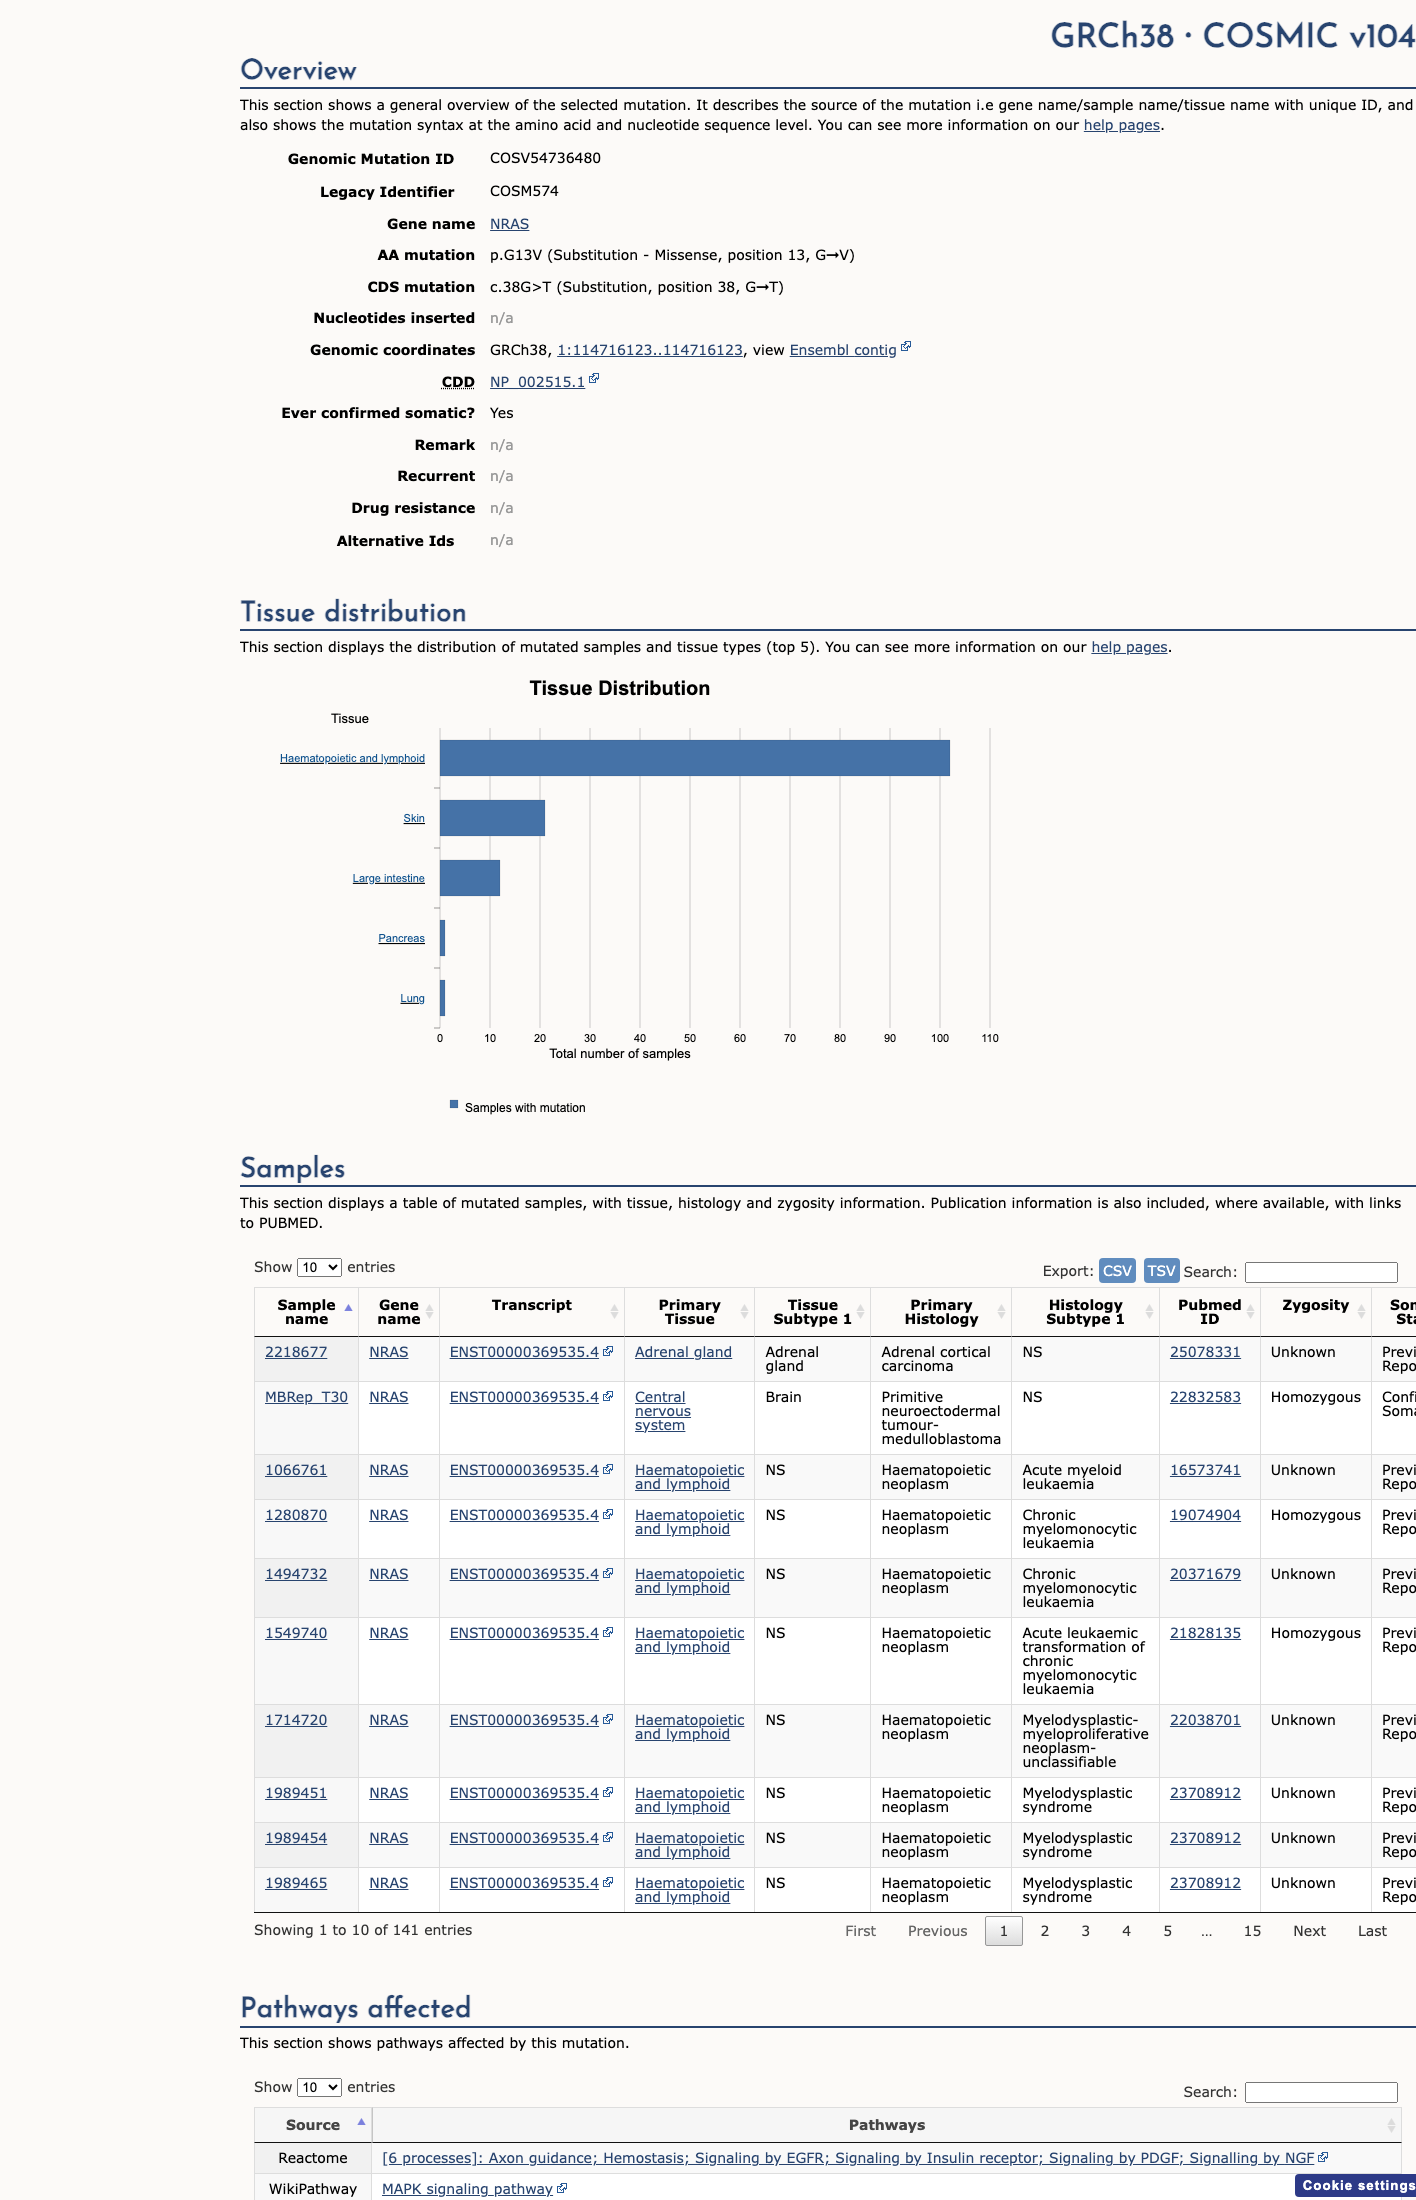Go to samples page 5
Image resolution: width=1416 pixels, height=2200 pixels.
pos(1167,1931)
